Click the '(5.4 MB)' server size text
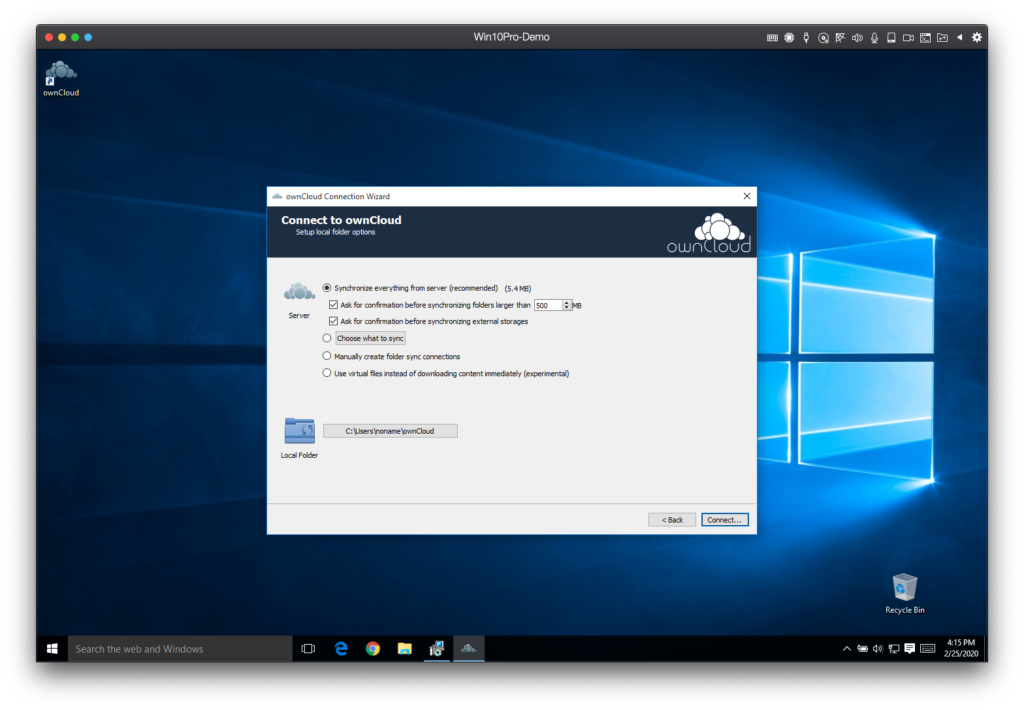 pos(518,288)
